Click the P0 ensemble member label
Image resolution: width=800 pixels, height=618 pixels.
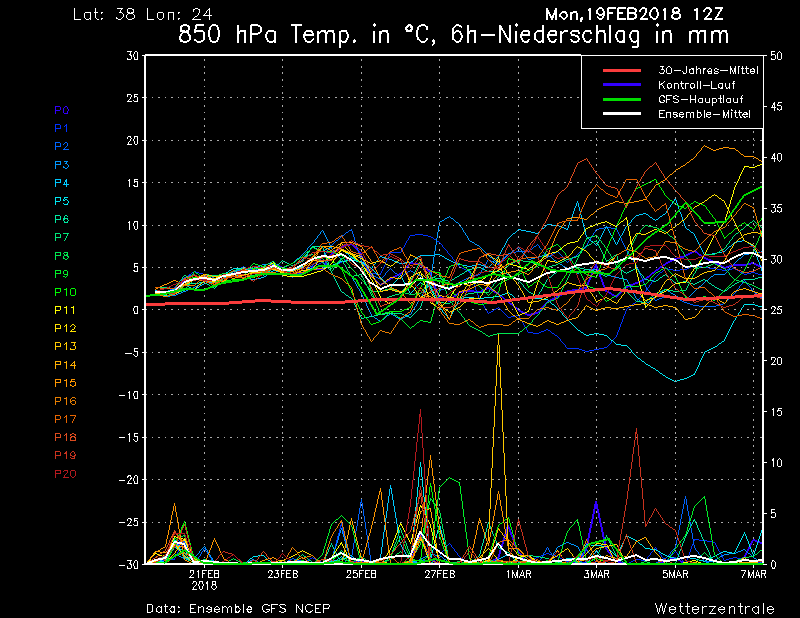tap(61, 110)
